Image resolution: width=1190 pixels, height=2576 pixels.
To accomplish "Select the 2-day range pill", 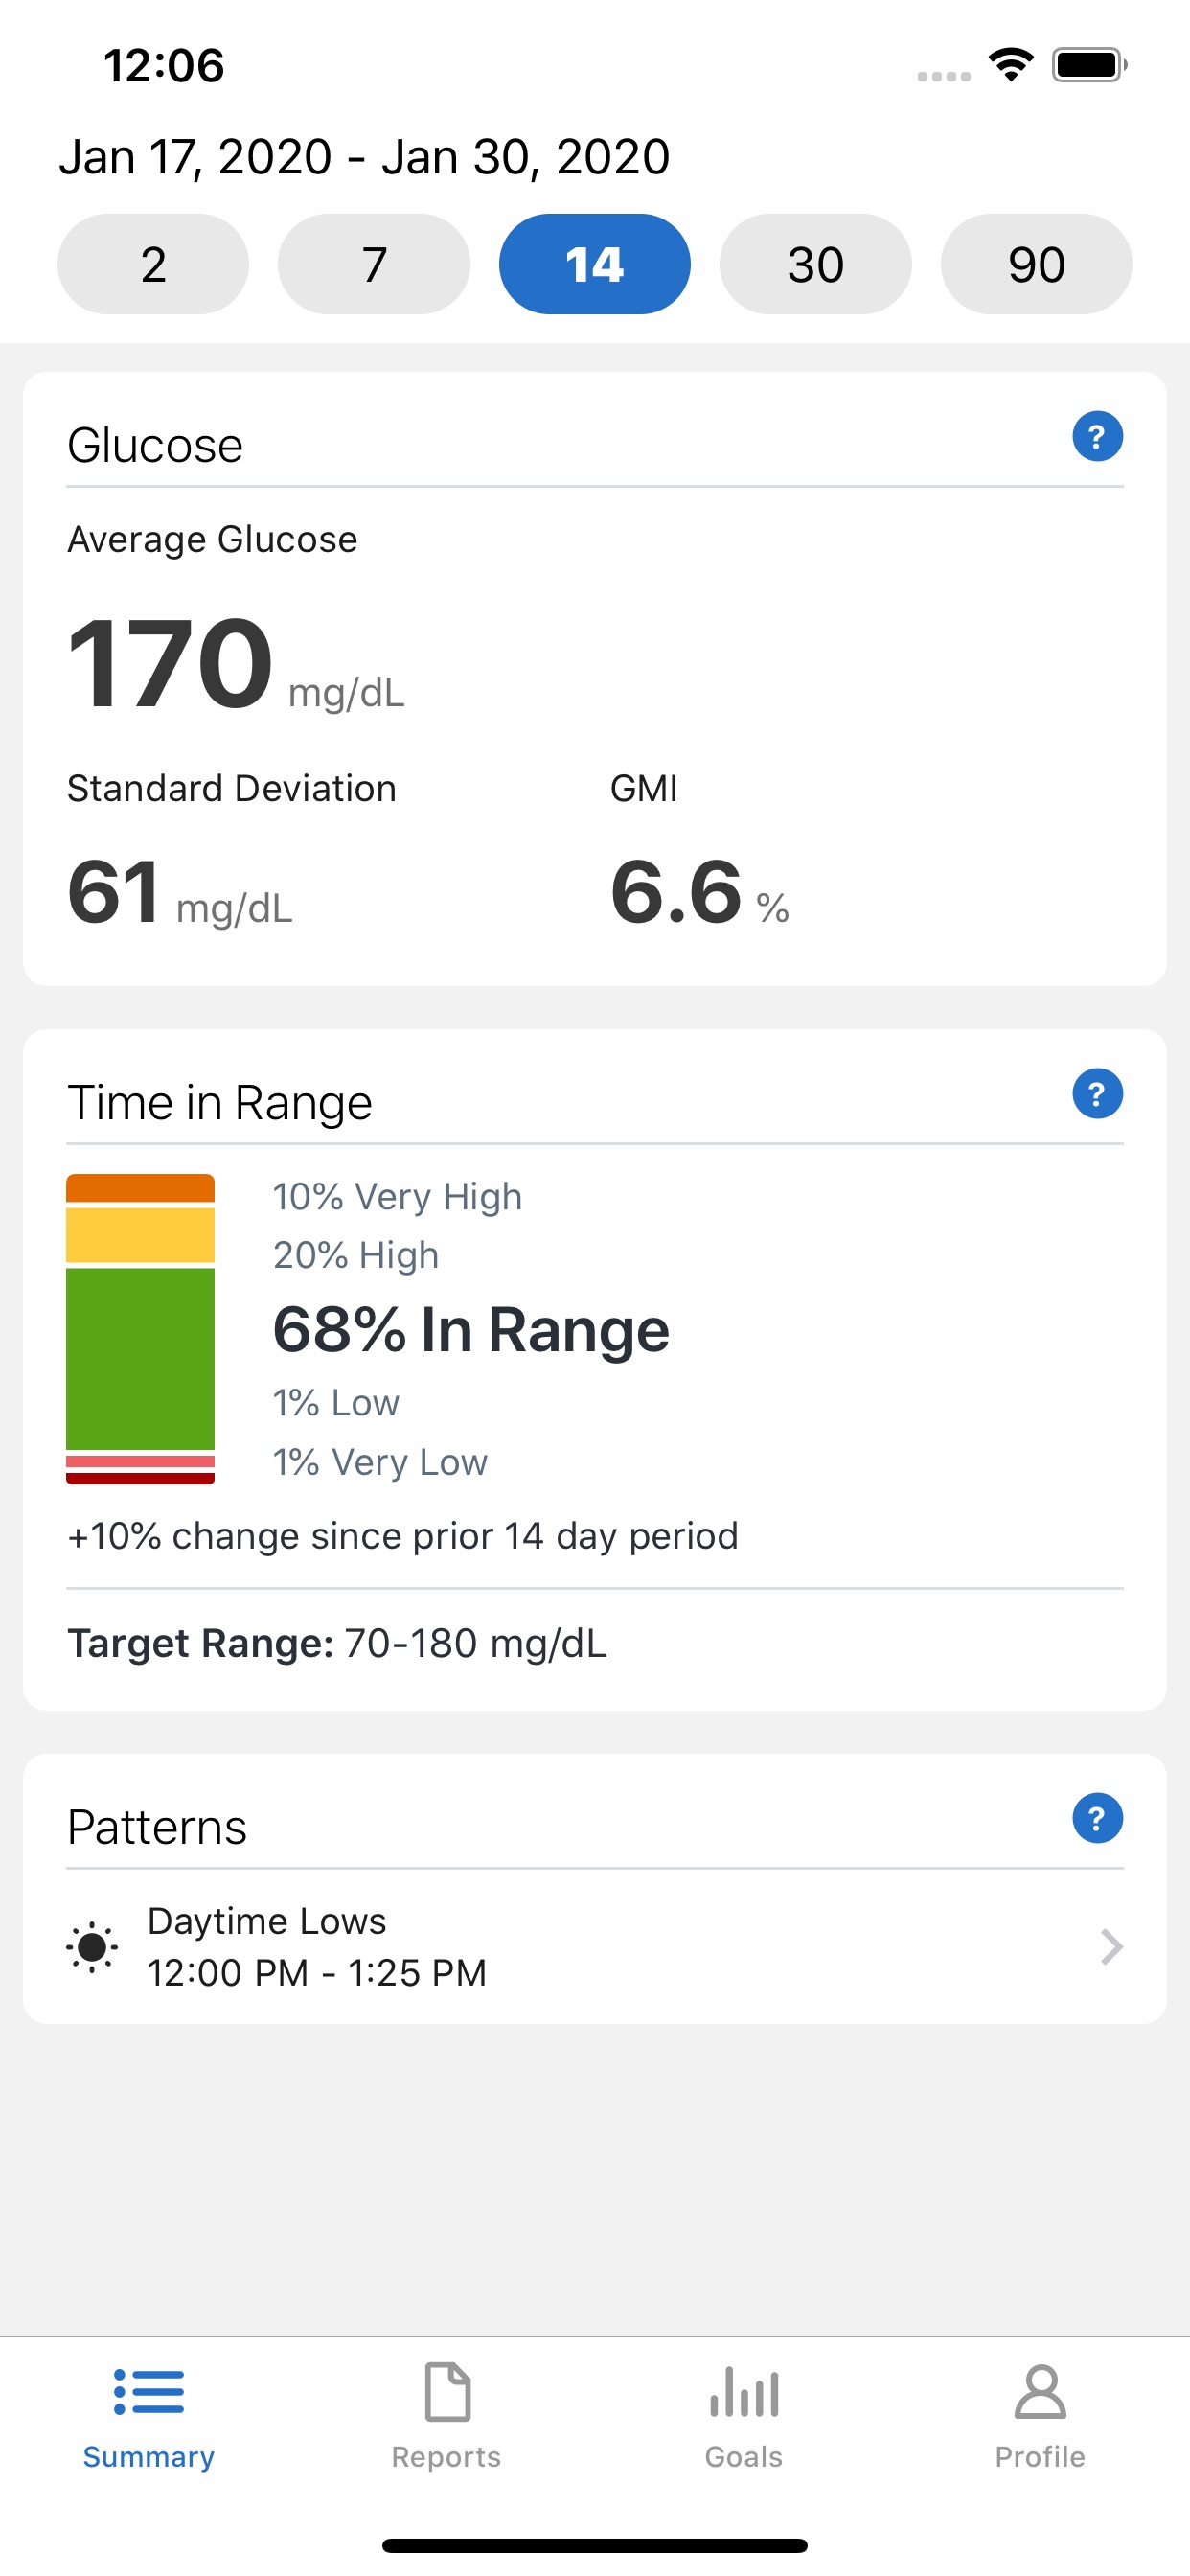I will pos(153,264).
